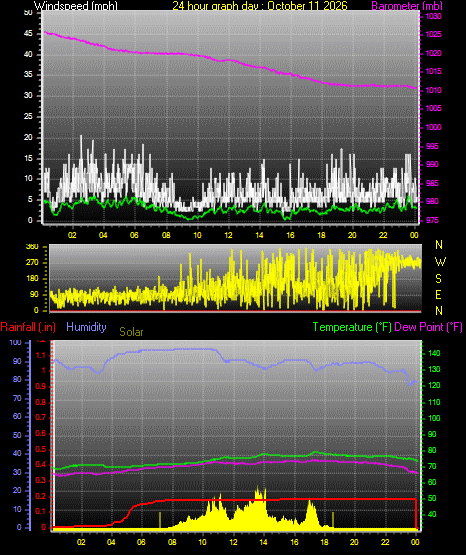Click the 110 value on temperature axis
This screenshot has height=555, width=466.
coord(434,402)
